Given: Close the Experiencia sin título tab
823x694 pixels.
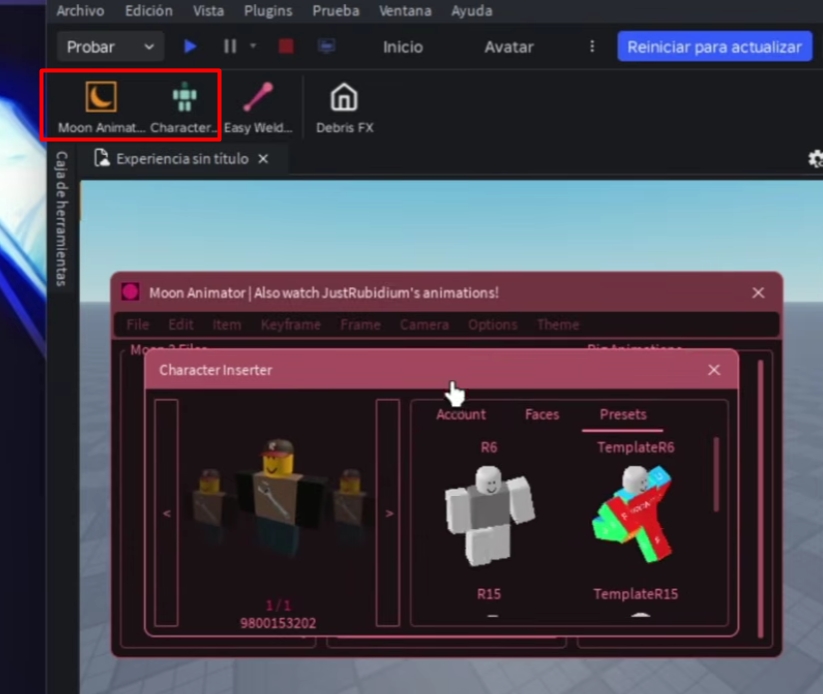Looking at the screenshot, I should 263,159.
